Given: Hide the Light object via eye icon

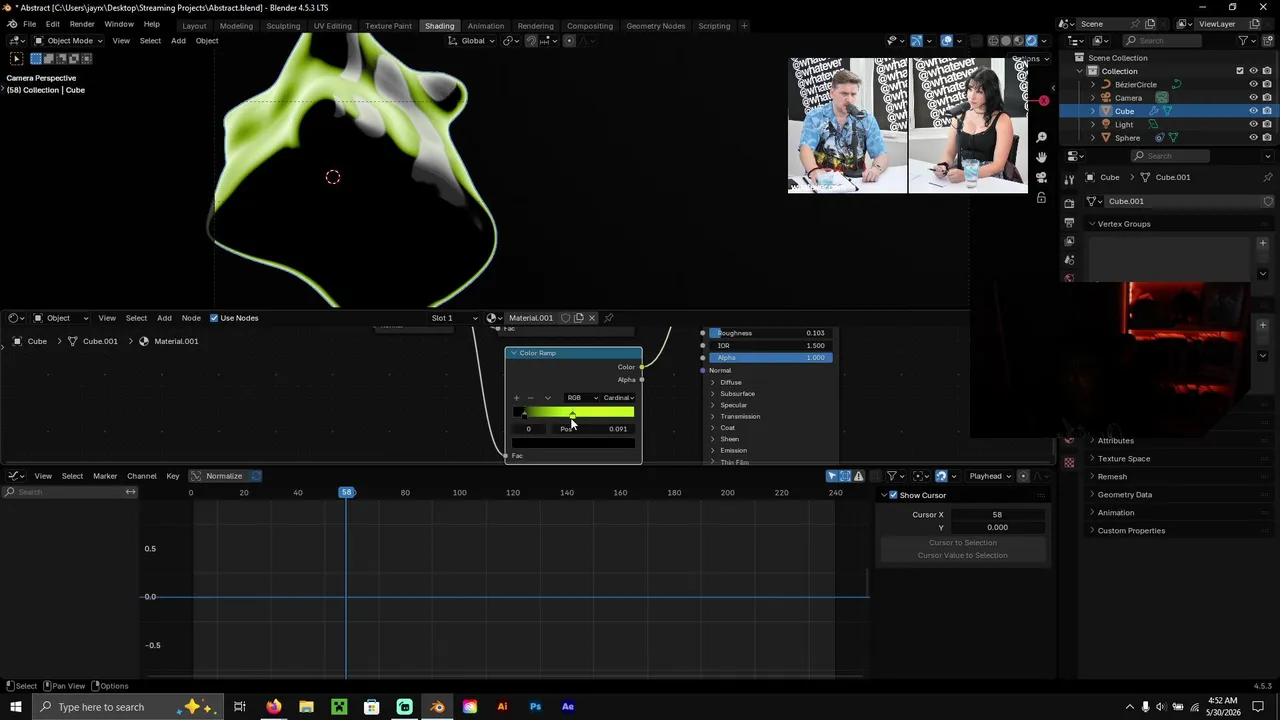Looking at the screenshot, I should click(x=1253, y=124).
